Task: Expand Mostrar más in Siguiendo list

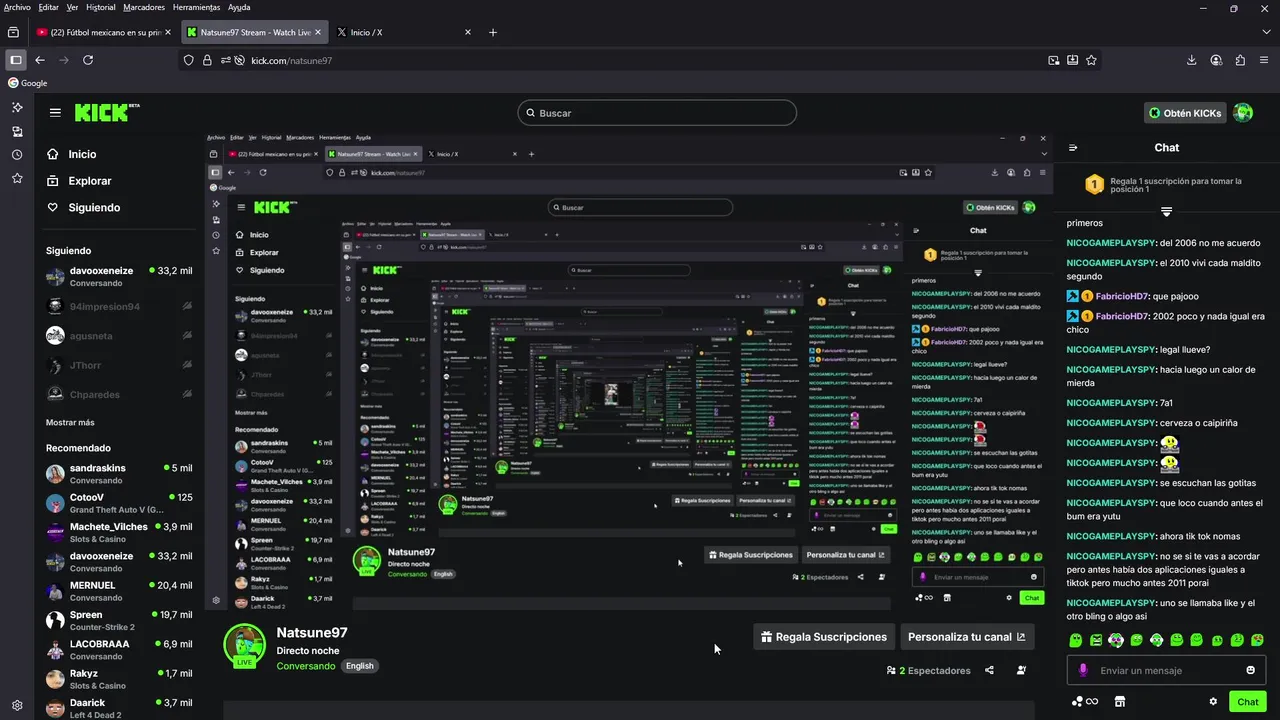Action: 70,422
